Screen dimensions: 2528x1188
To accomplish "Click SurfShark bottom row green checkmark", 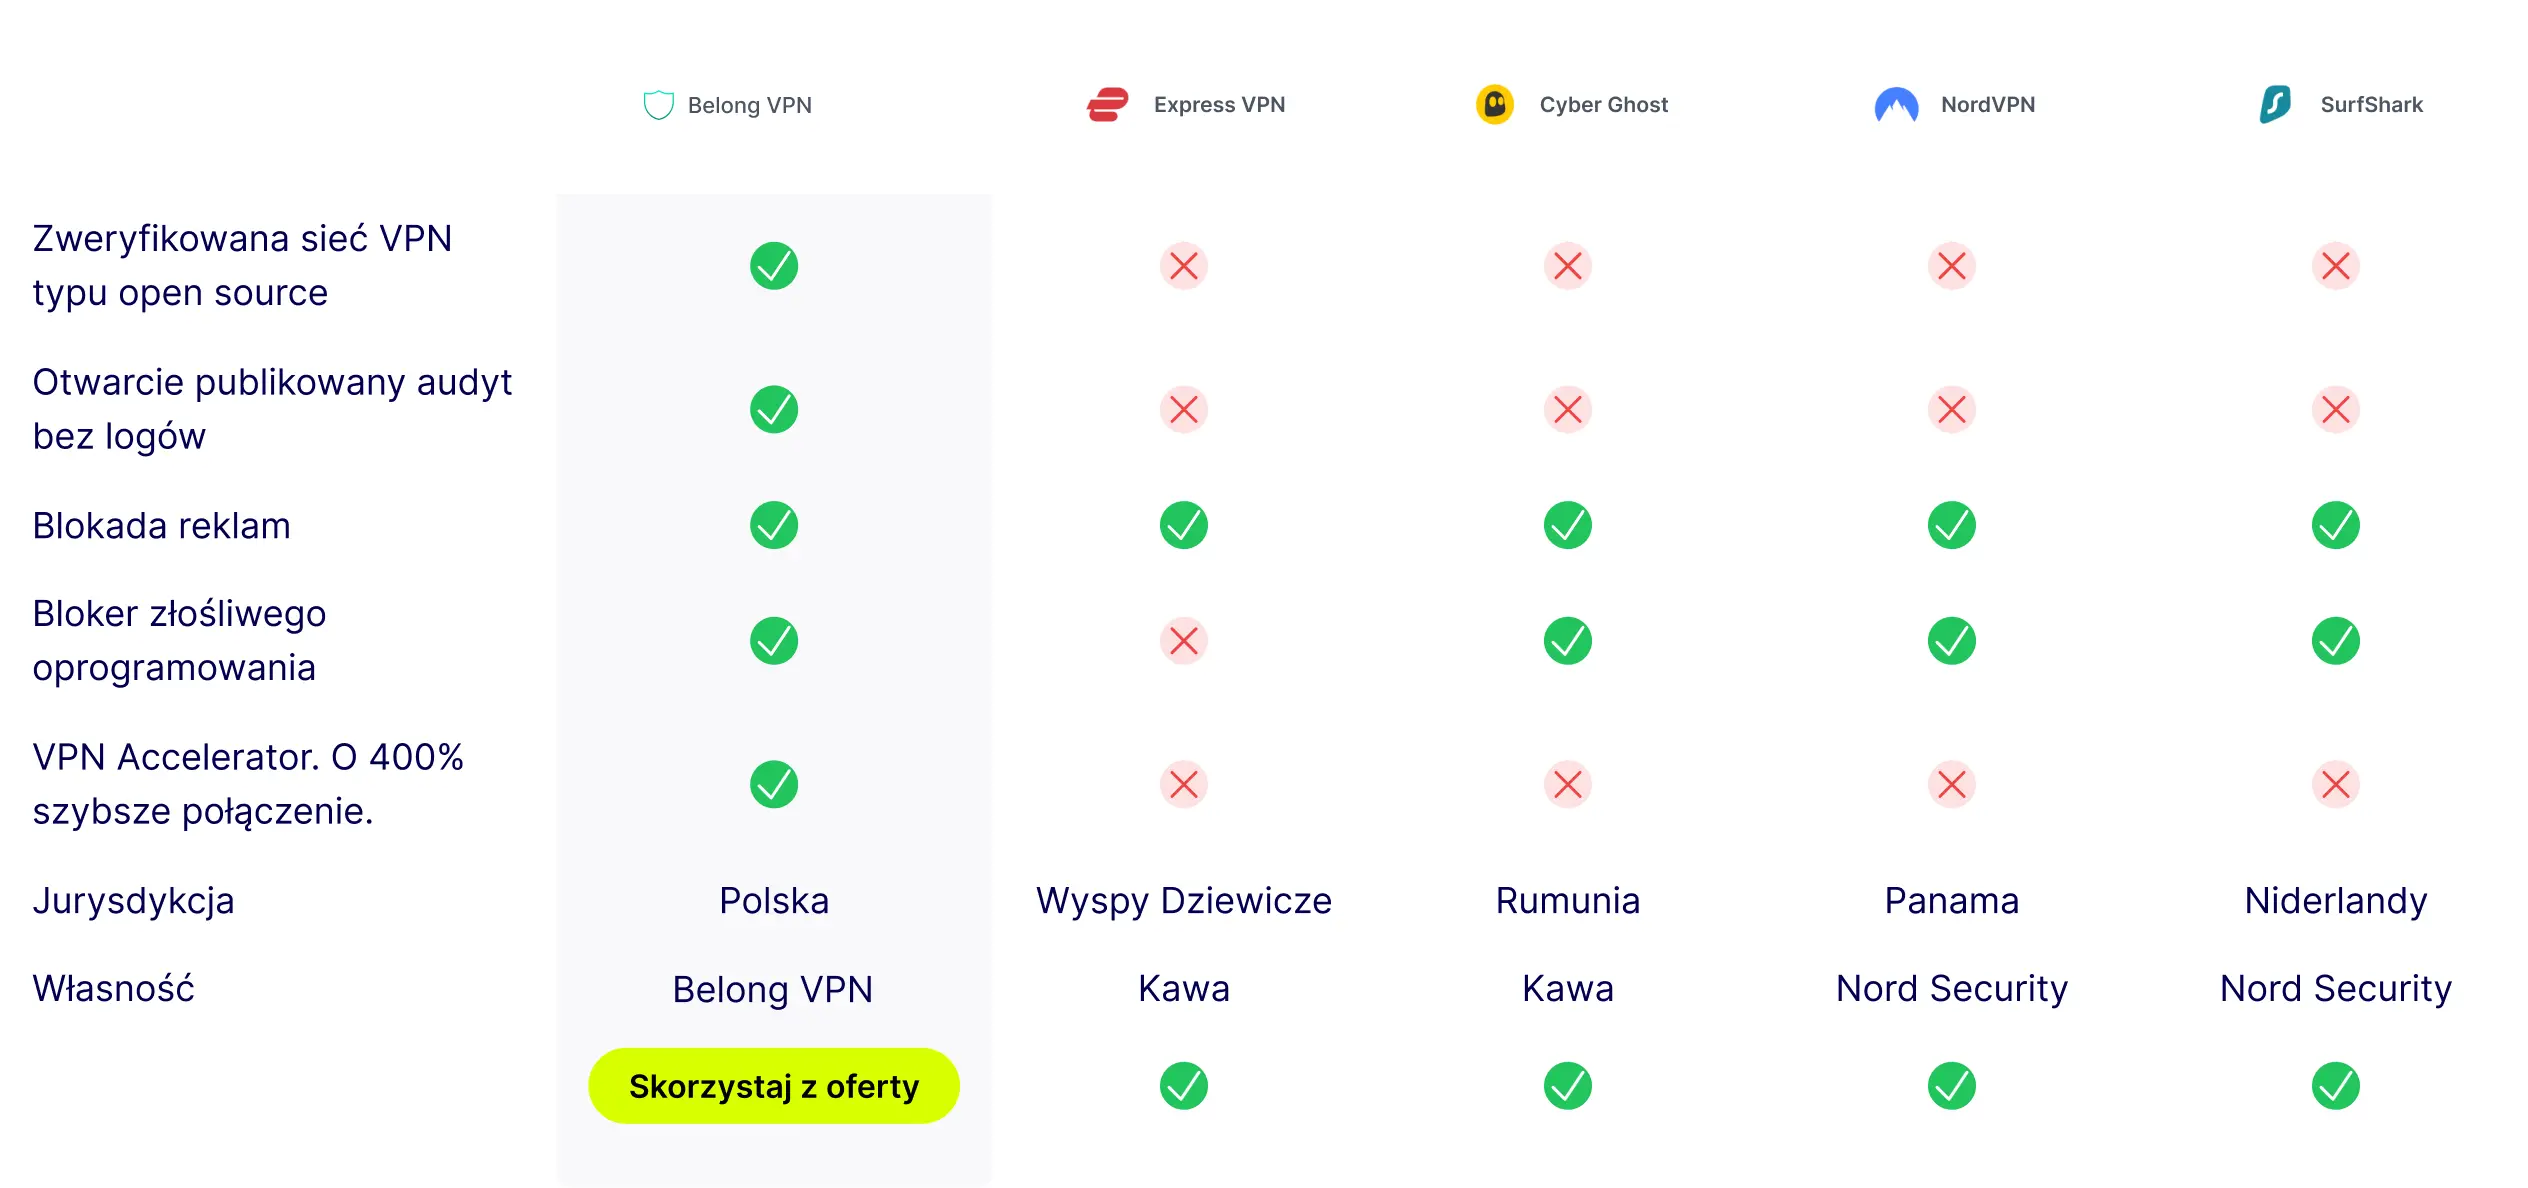I will 2336,1086.
